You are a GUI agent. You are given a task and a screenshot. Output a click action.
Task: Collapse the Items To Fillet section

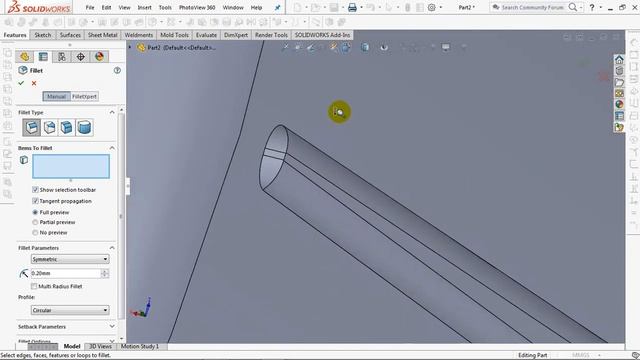(112, 148)
